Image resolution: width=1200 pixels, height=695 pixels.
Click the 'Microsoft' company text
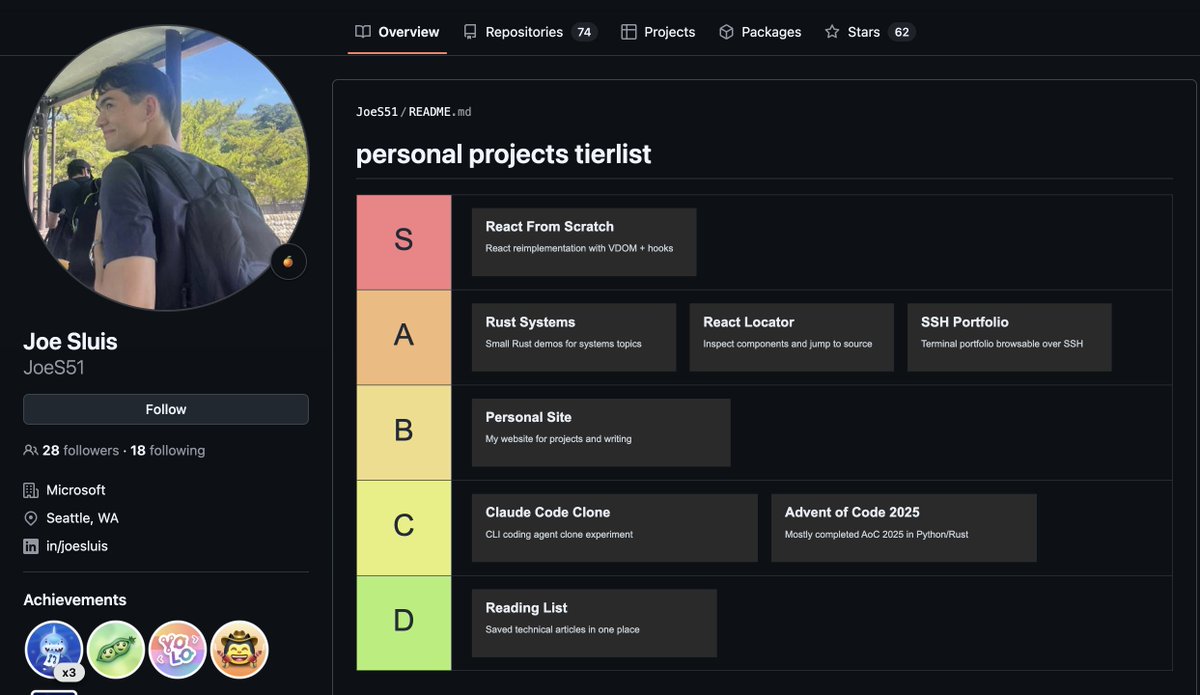(x=76, y=490)
